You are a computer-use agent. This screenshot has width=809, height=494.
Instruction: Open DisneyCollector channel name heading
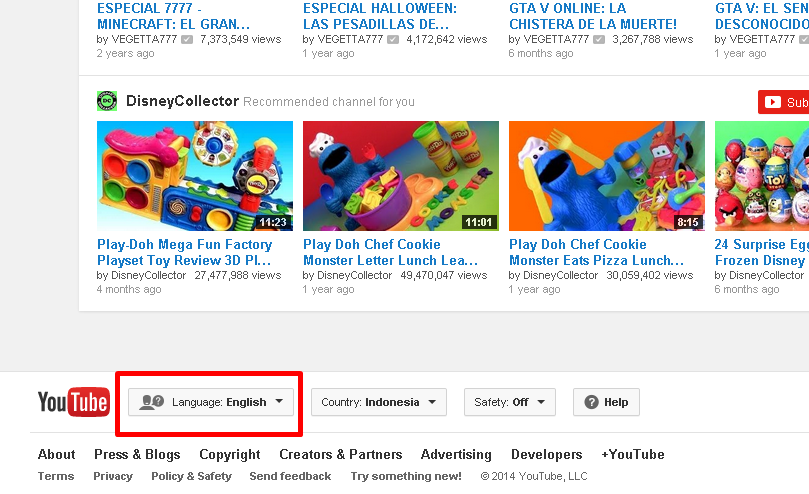(x=182, y=101)
